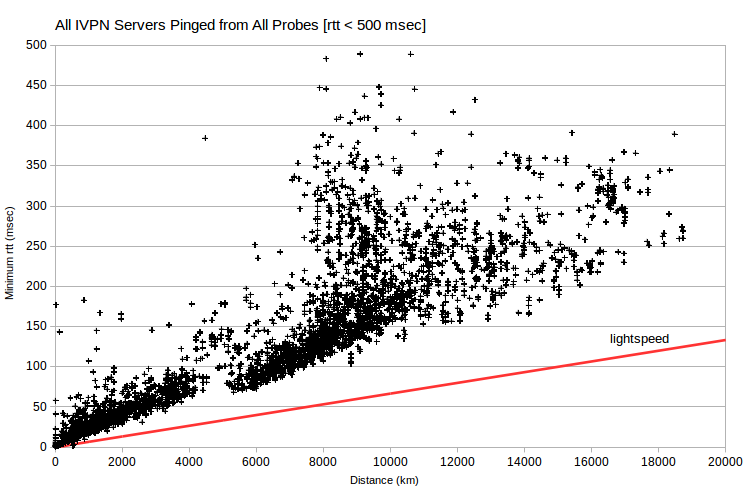Click the 6000 x-axis label
The height and width of the screenshot is (489, 745).
click(256, 461)
